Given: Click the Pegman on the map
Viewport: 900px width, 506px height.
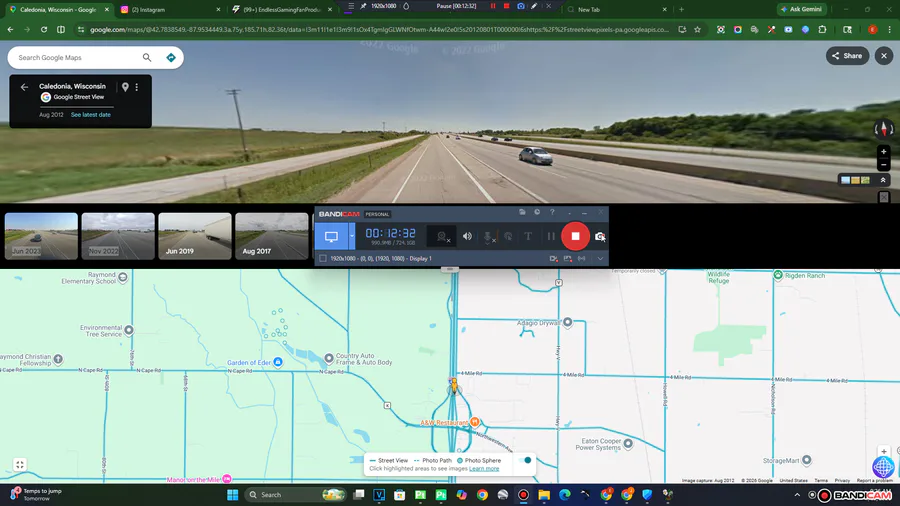Looking at the screenshot, I should pos(454,386).
